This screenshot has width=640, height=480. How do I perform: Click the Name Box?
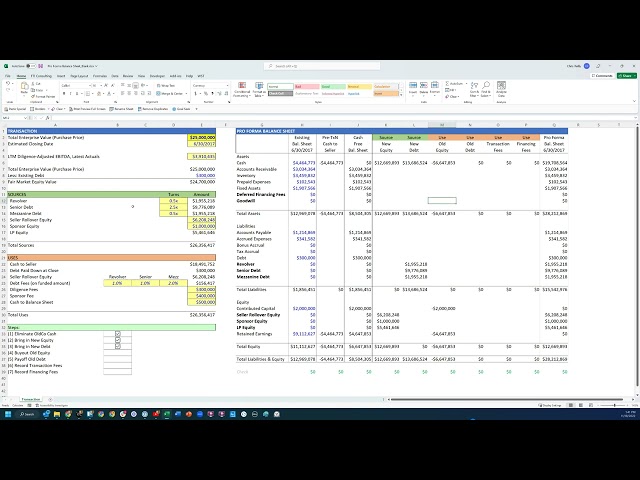(13, 118)
